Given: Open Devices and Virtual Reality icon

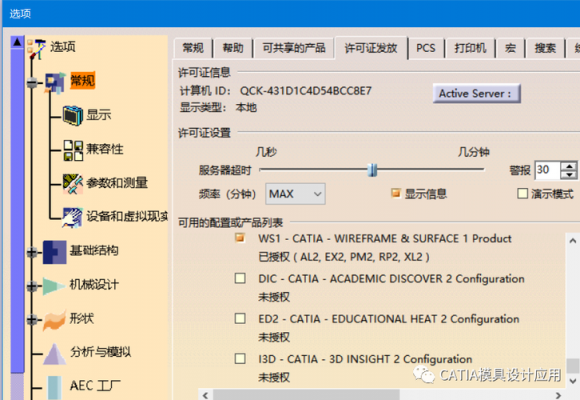Looking at the screenshot, I should 72,217.
